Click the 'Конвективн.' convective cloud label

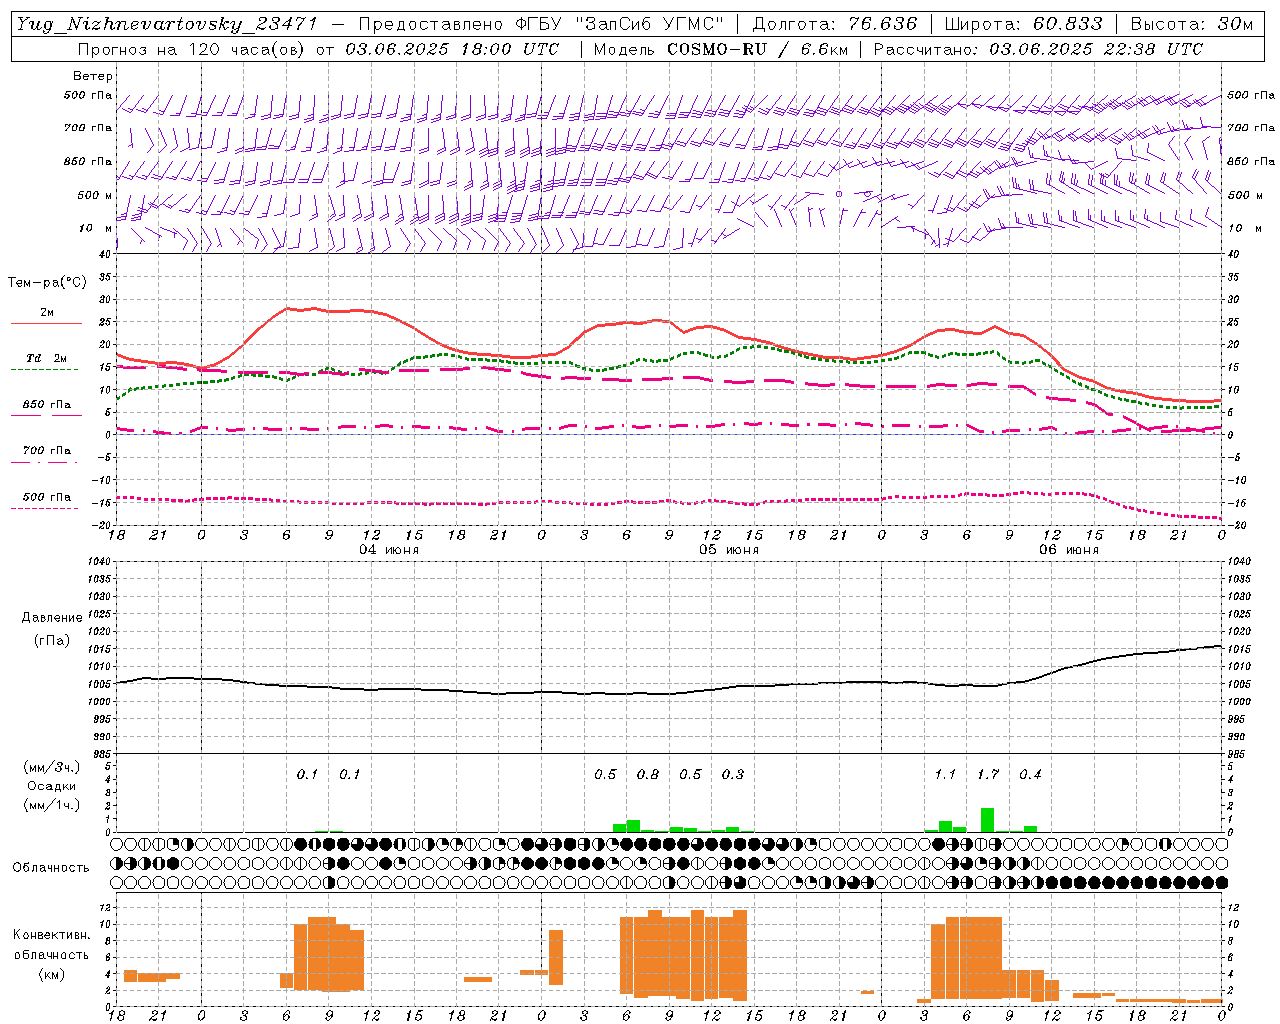pos(52,935)
